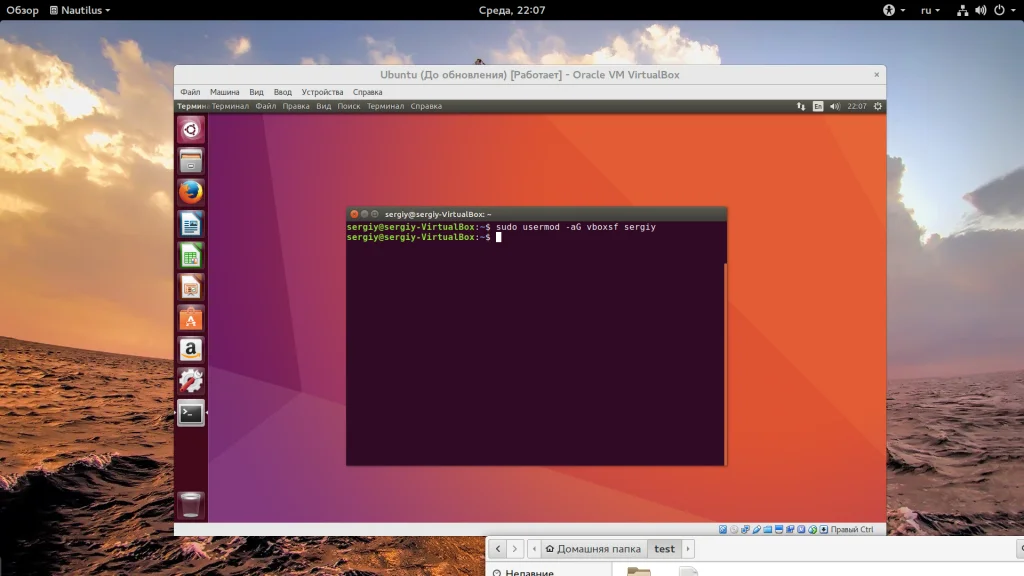This screenshot has height=576, width=1024.
Task: Open Ubuntu Software Center bag icon
Action: pyautogui.click(x=191, y=319)
